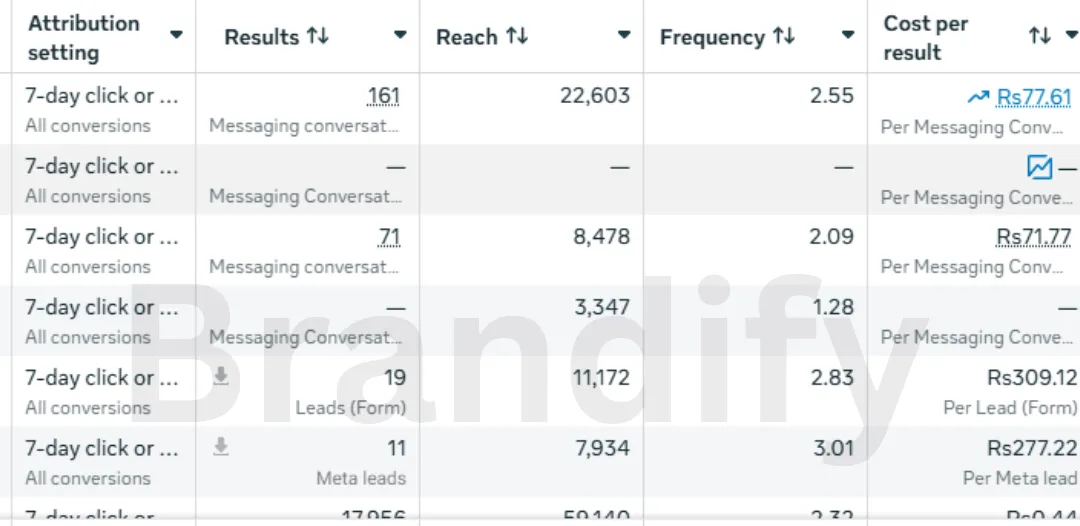
Task: Click the 161 results link
Action: click(384, 96)
